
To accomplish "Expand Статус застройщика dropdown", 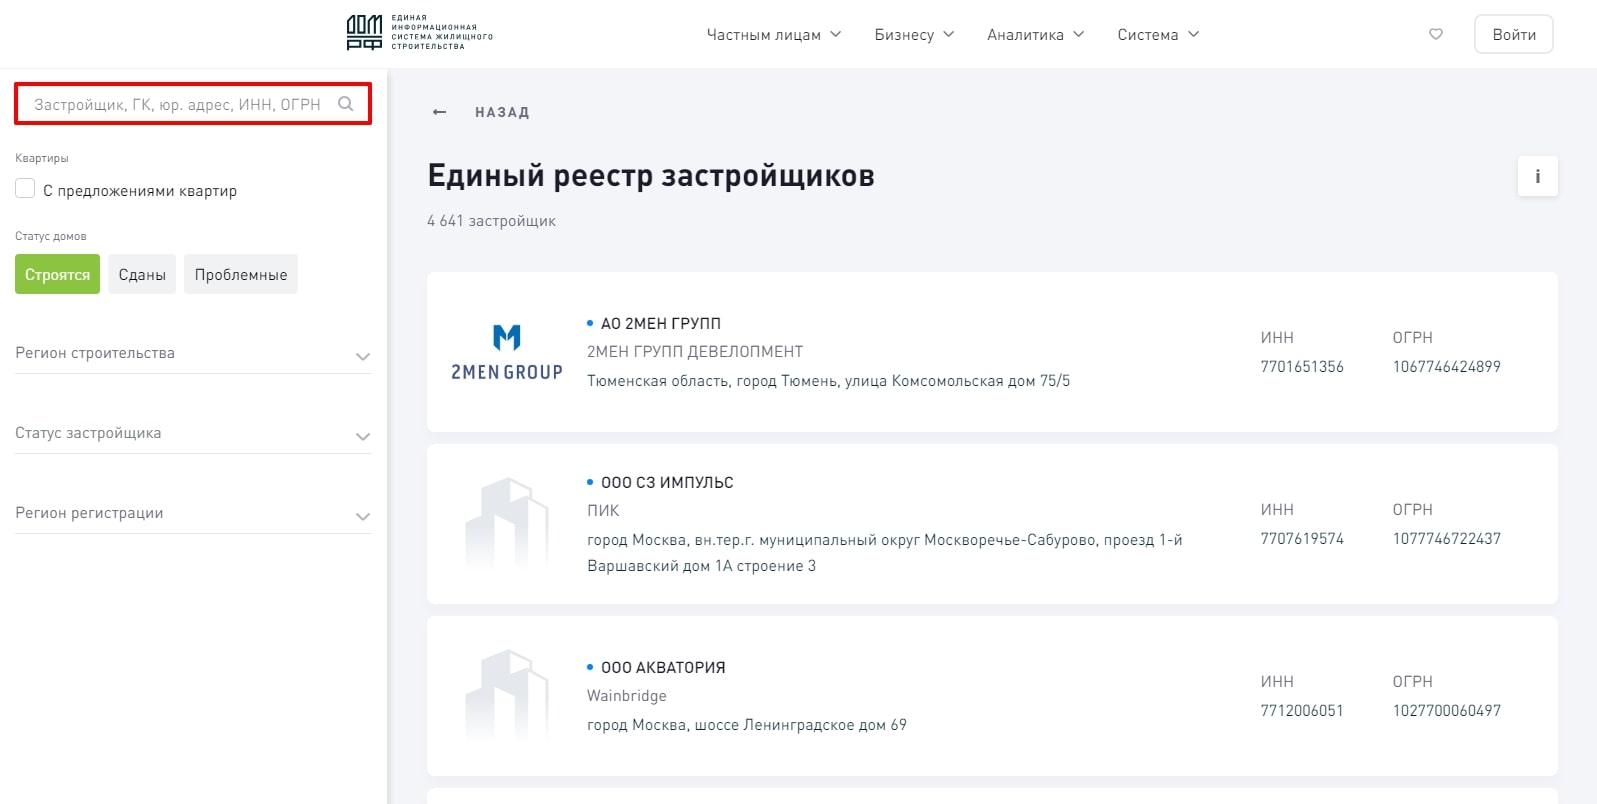I will click(x=193, y=434).
